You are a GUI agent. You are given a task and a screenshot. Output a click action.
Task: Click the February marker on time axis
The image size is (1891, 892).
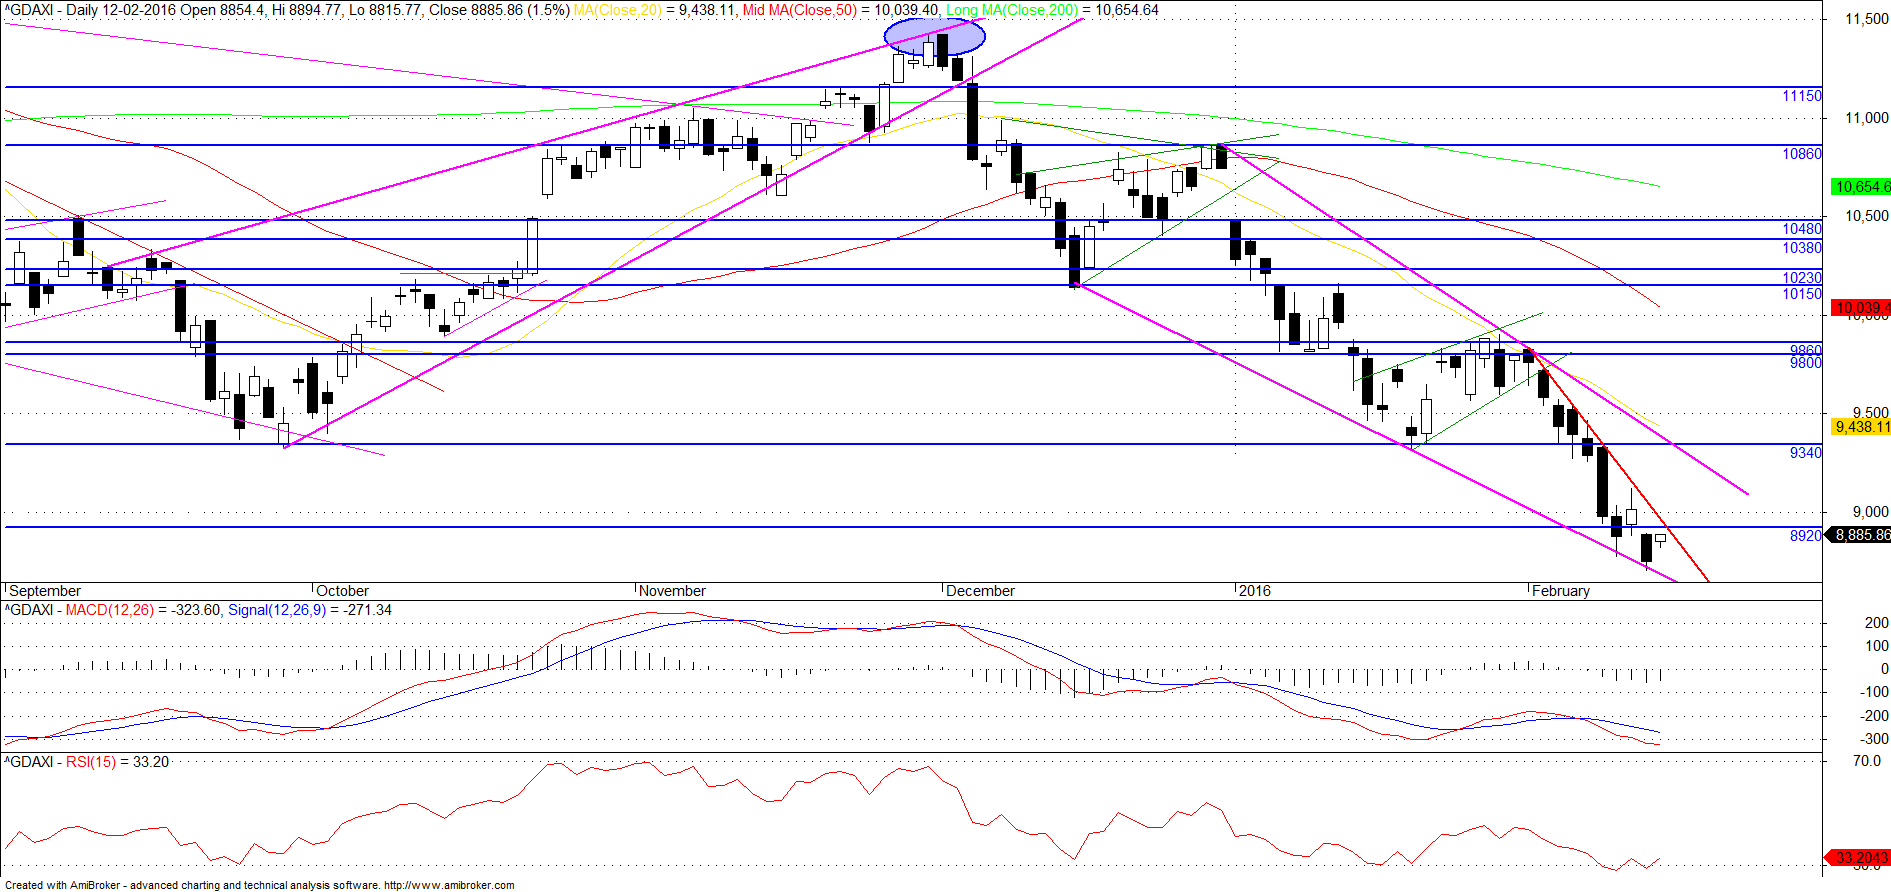coord(1560,591)
